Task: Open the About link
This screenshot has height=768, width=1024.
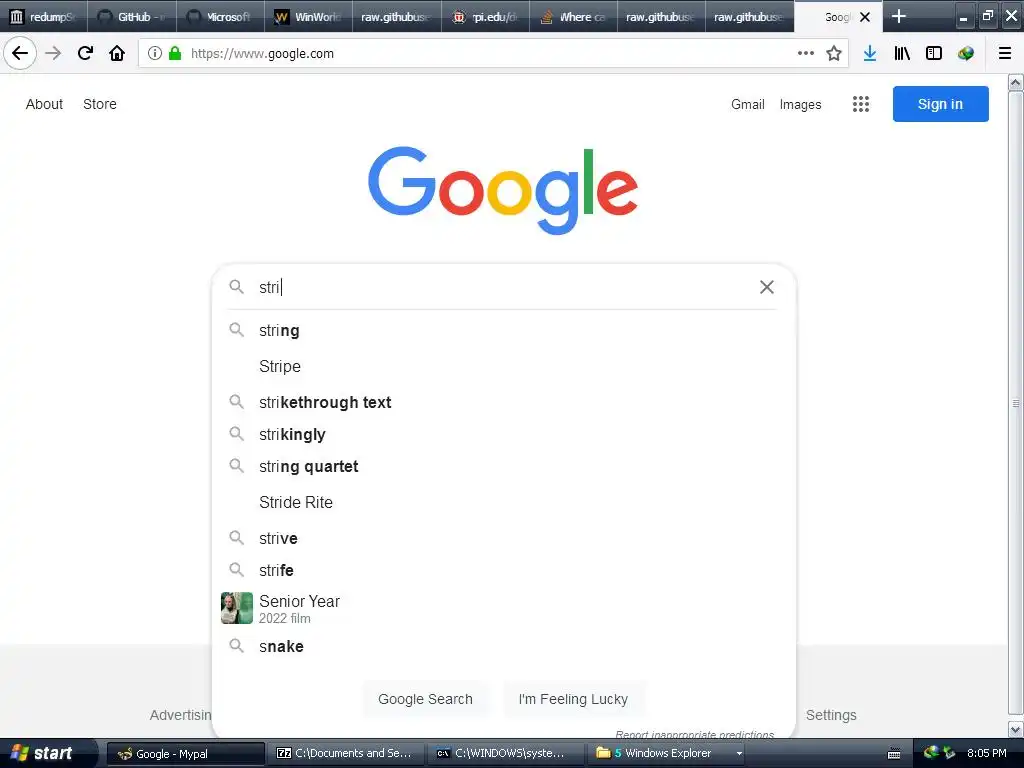Action: point(44,104)
